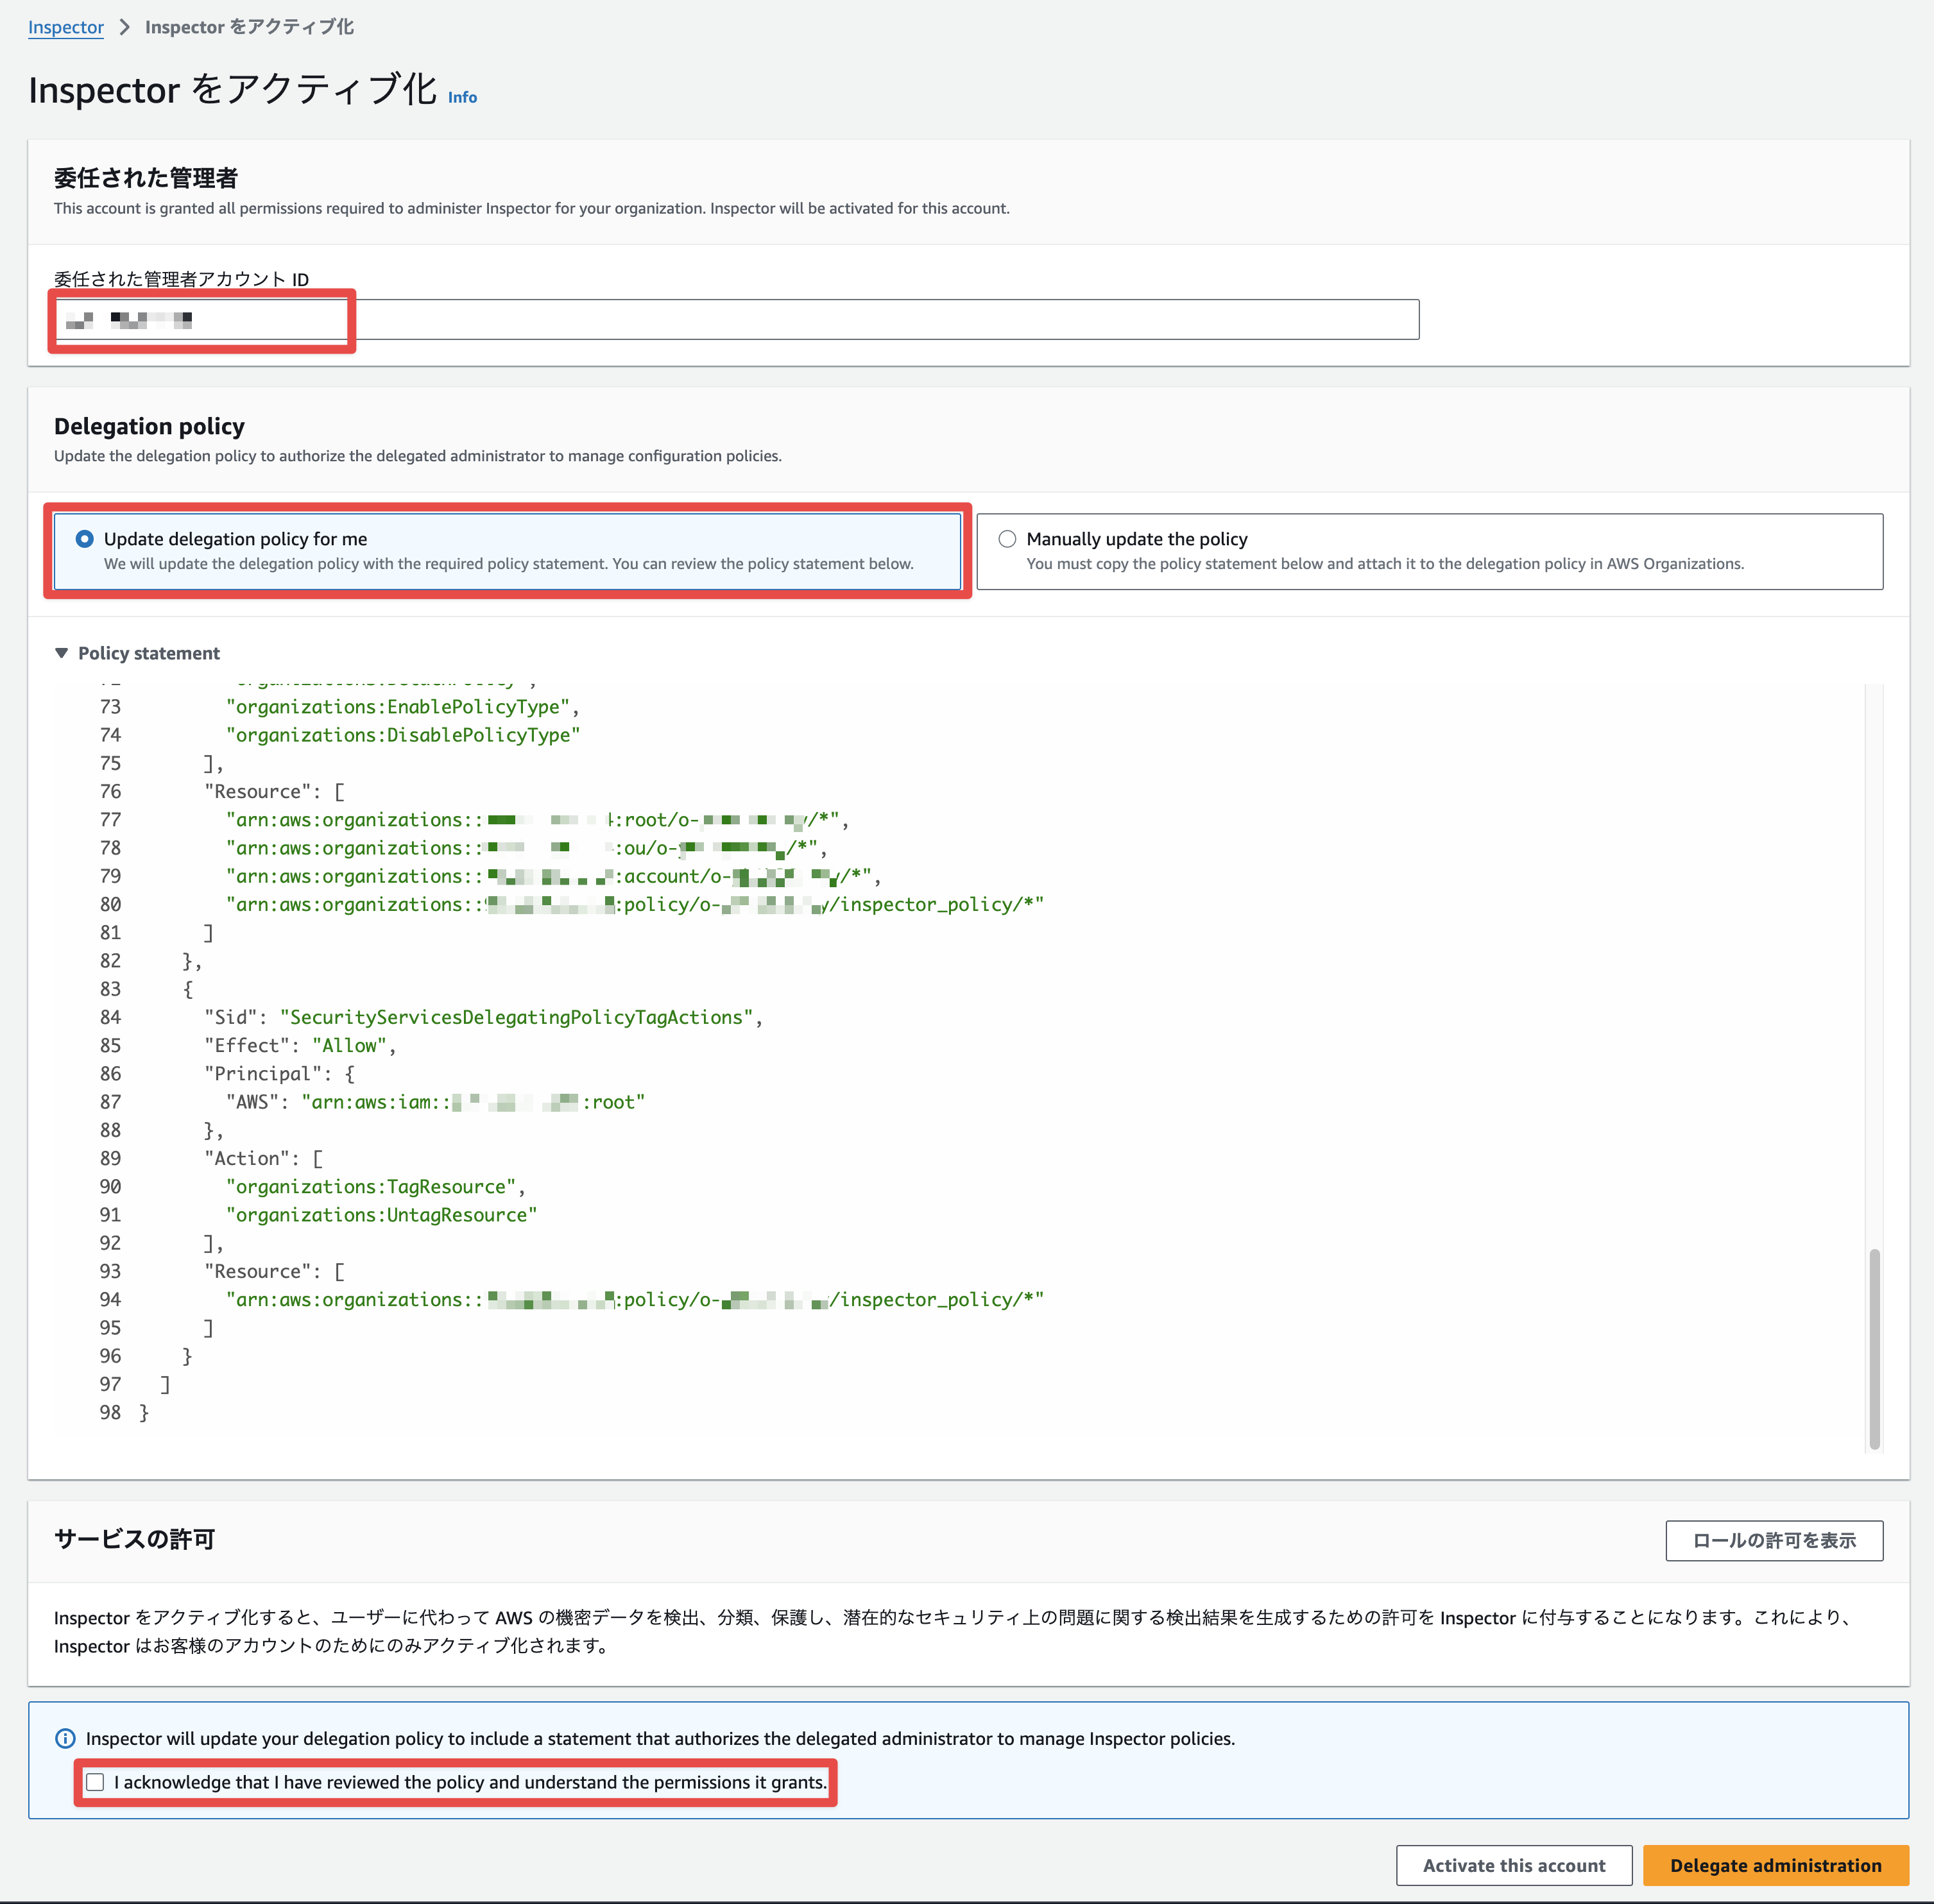Collapse the Policy statement triangle
Screen dimensions: 1934x1904
pos(61,653)
